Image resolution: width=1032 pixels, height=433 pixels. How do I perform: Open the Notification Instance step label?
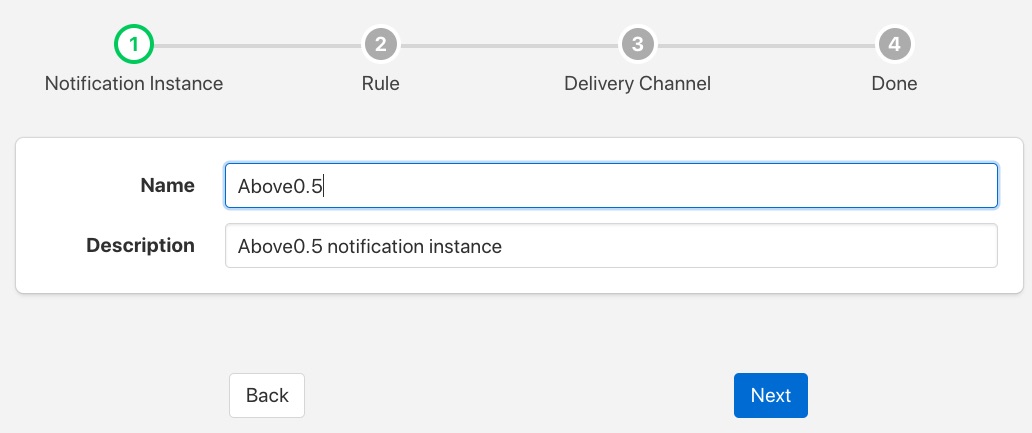tap(134, 83)
